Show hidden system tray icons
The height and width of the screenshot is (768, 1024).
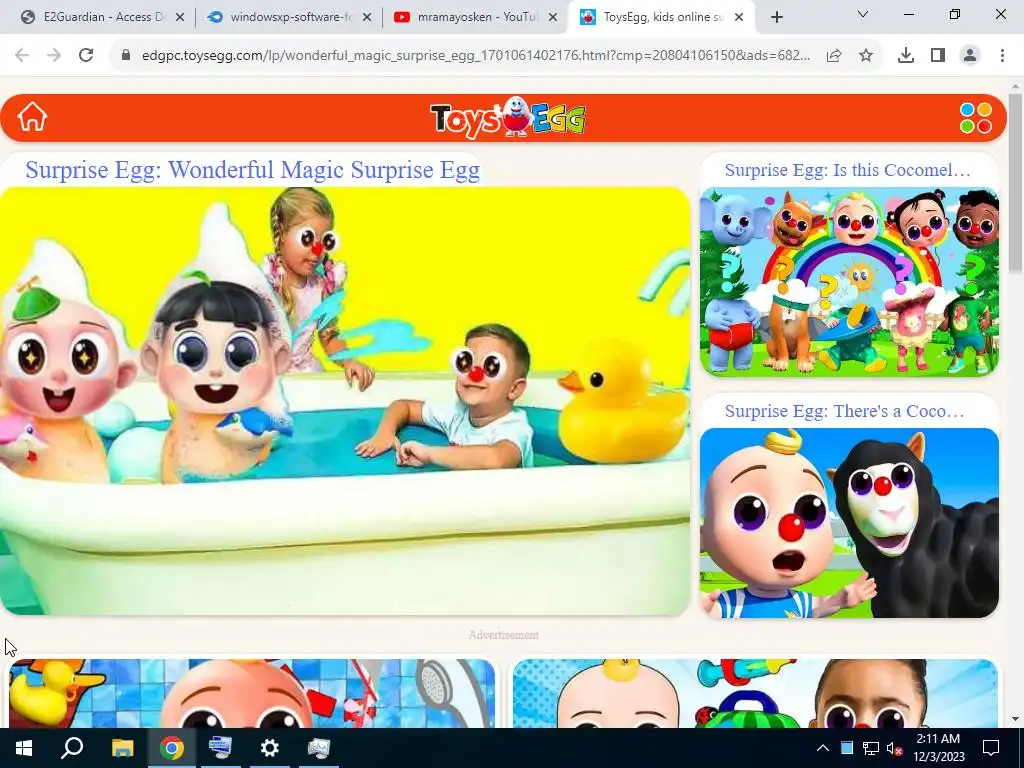(823, 748)
